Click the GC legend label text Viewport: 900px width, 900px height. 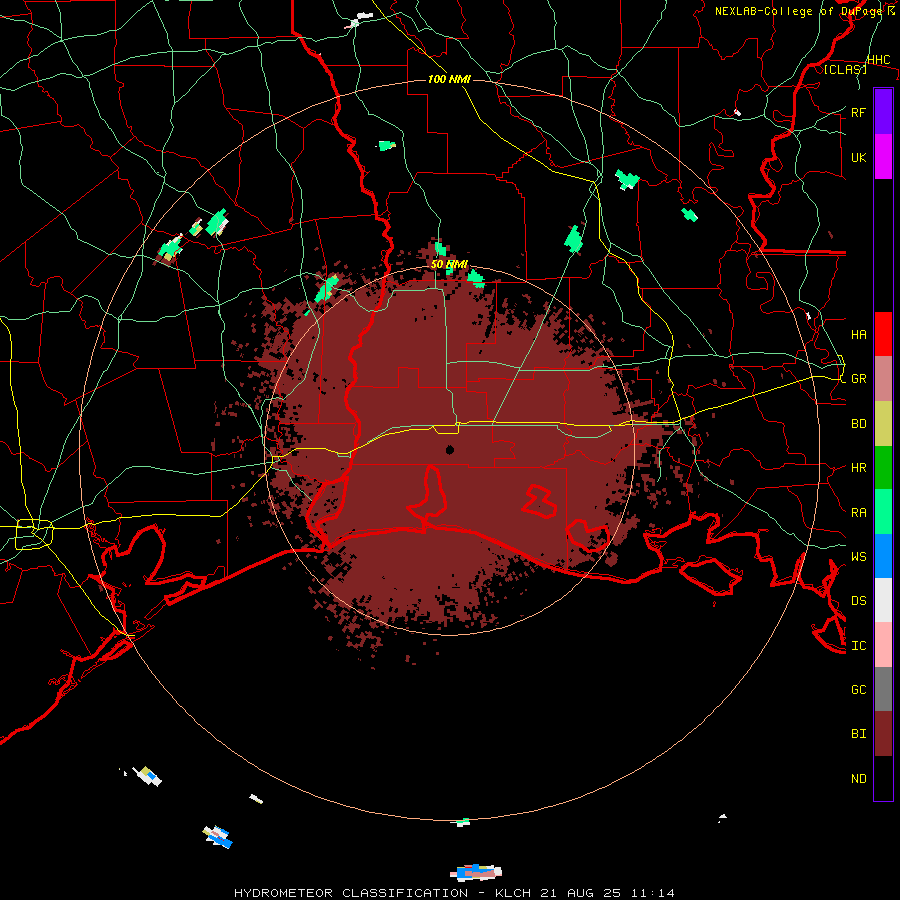tap(858, 690)
